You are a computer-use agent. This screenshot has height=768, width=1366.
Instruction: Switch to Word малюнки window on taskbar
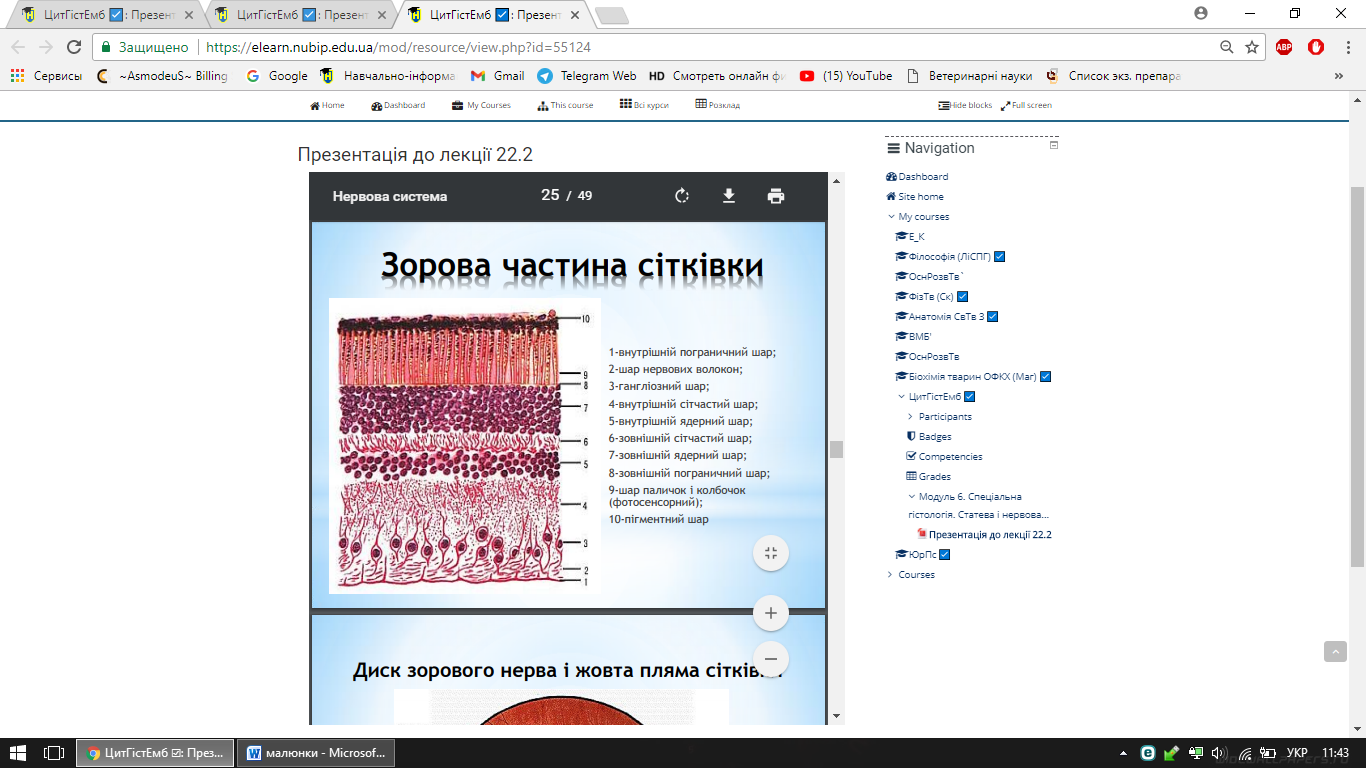pos(316,753)
